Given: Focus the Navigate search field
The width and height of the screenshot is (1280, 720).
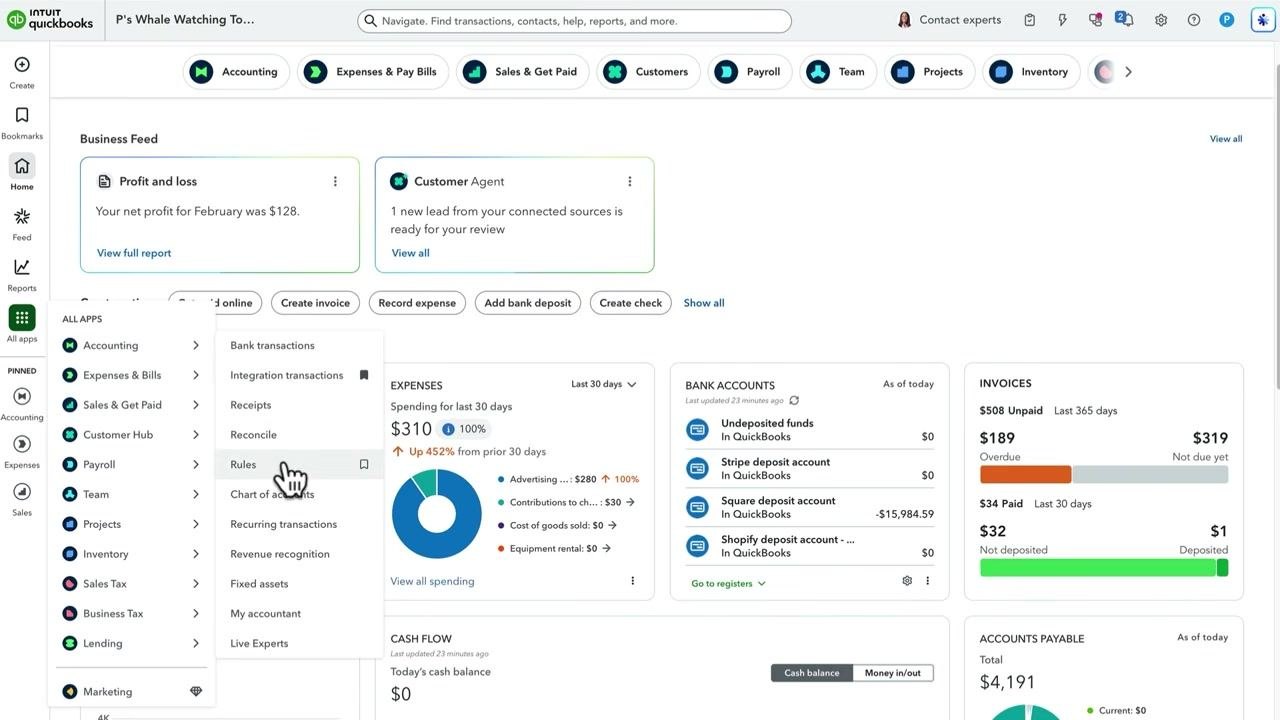Looking at the screenshot, I should (574, 20).
